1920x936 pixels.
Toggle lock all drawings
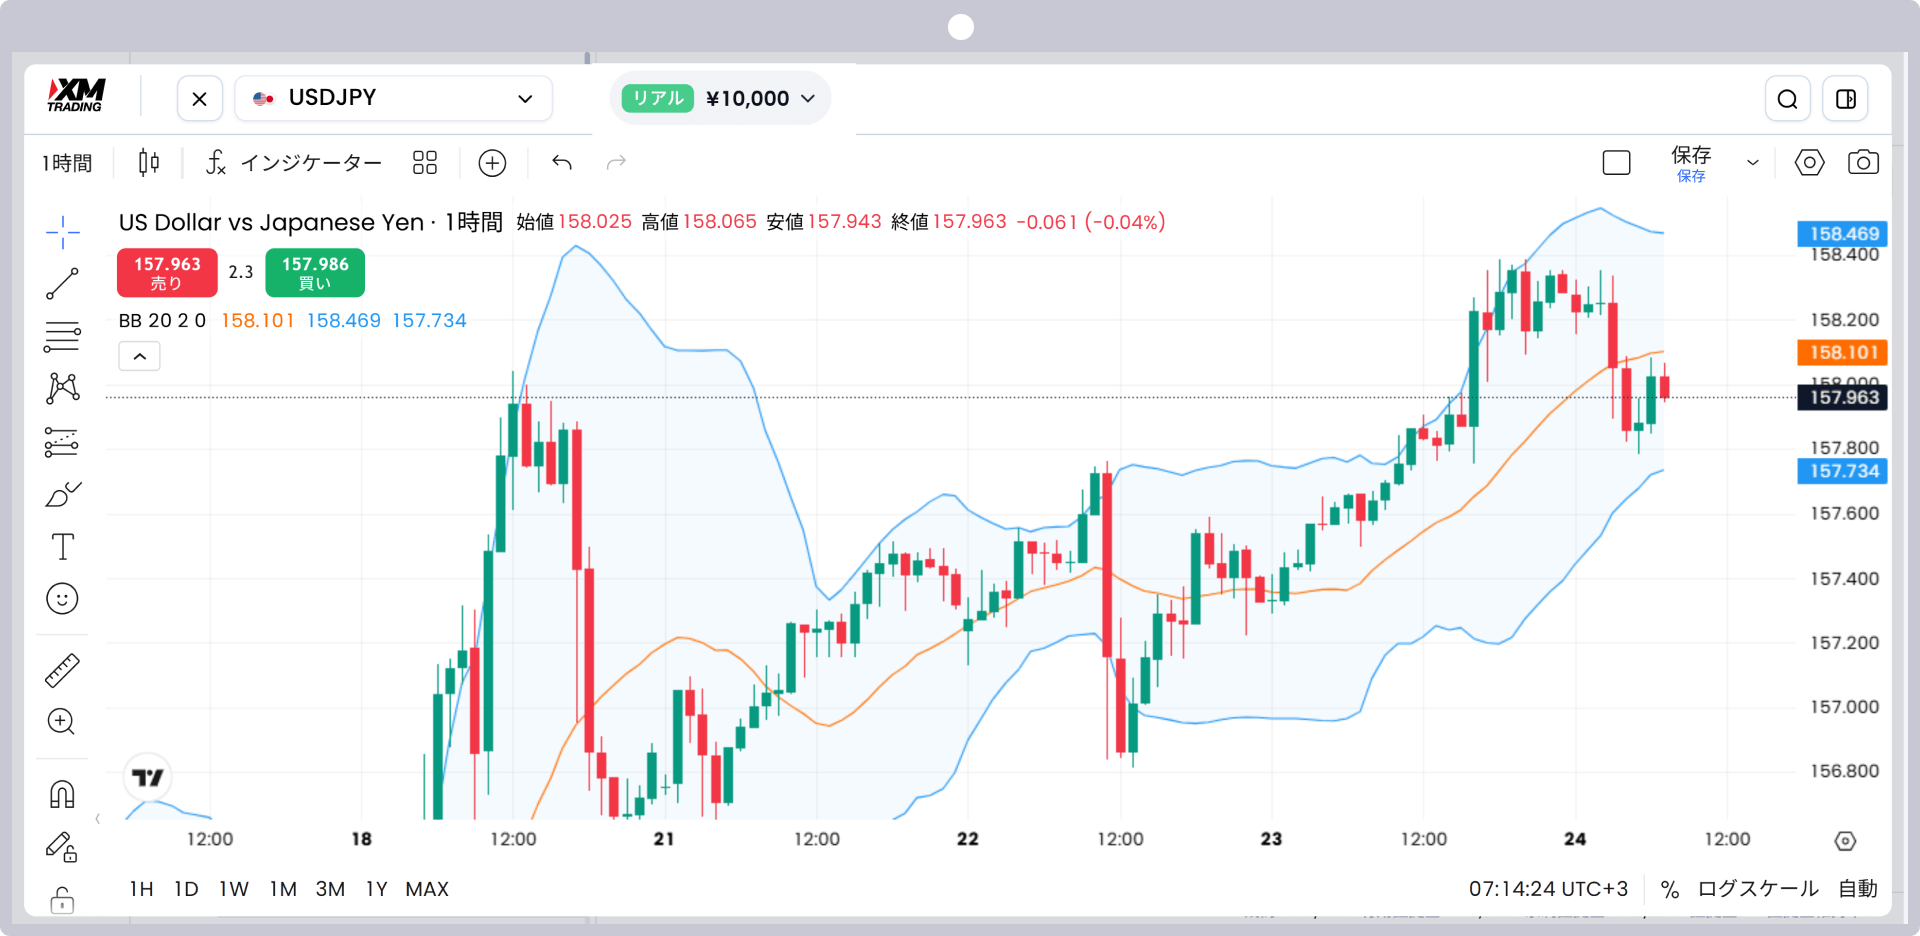click(62, 900)
